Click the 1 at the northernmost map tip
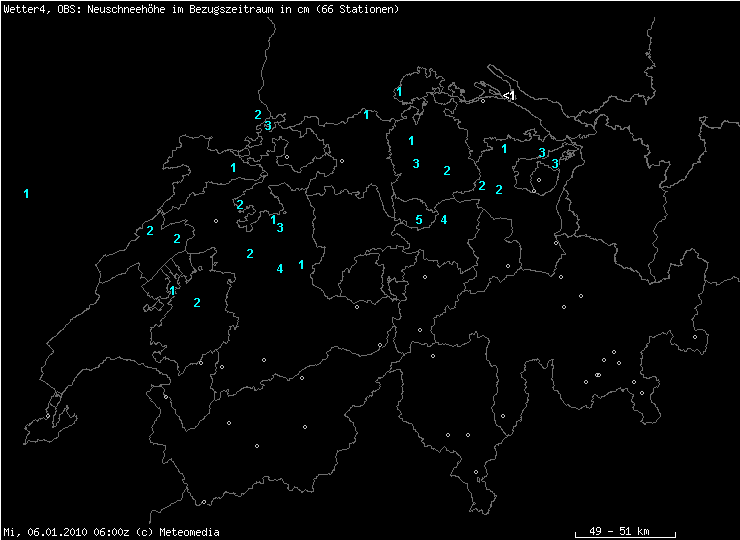 pyautogui.click(x=399, y=92)
